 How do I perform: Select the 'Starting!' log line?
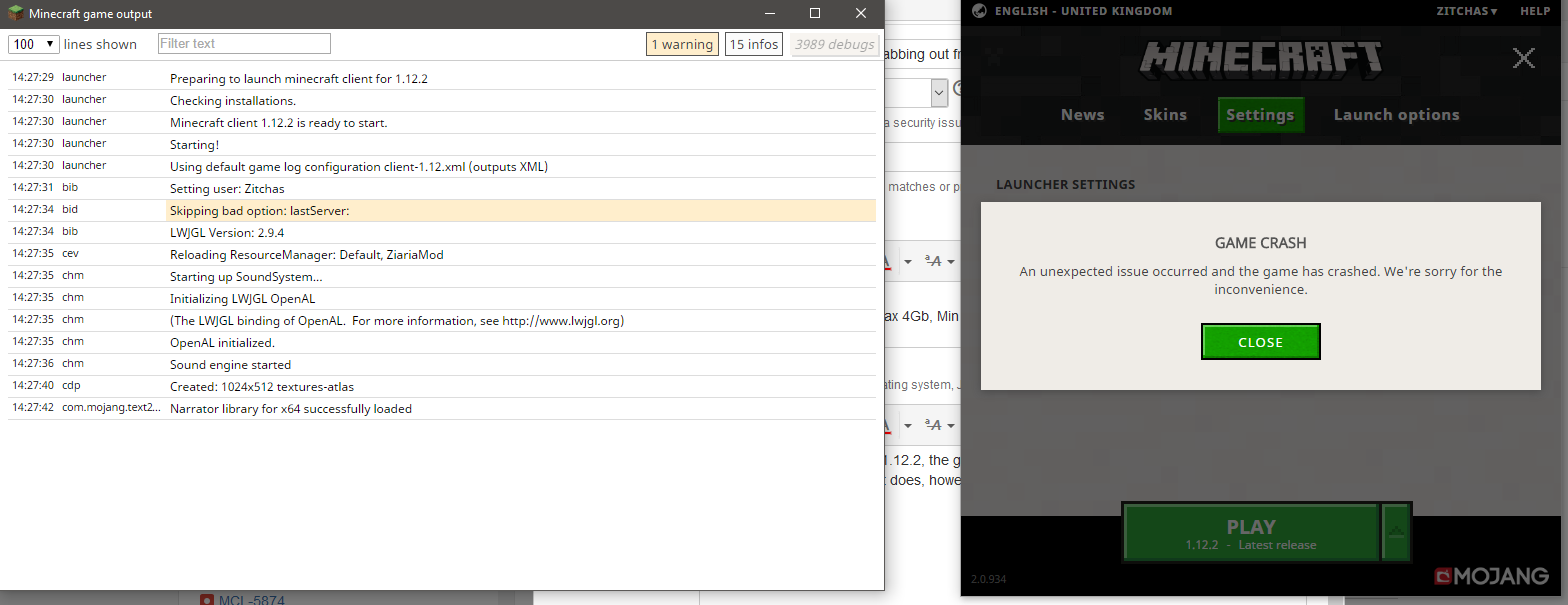coord(442,144)
